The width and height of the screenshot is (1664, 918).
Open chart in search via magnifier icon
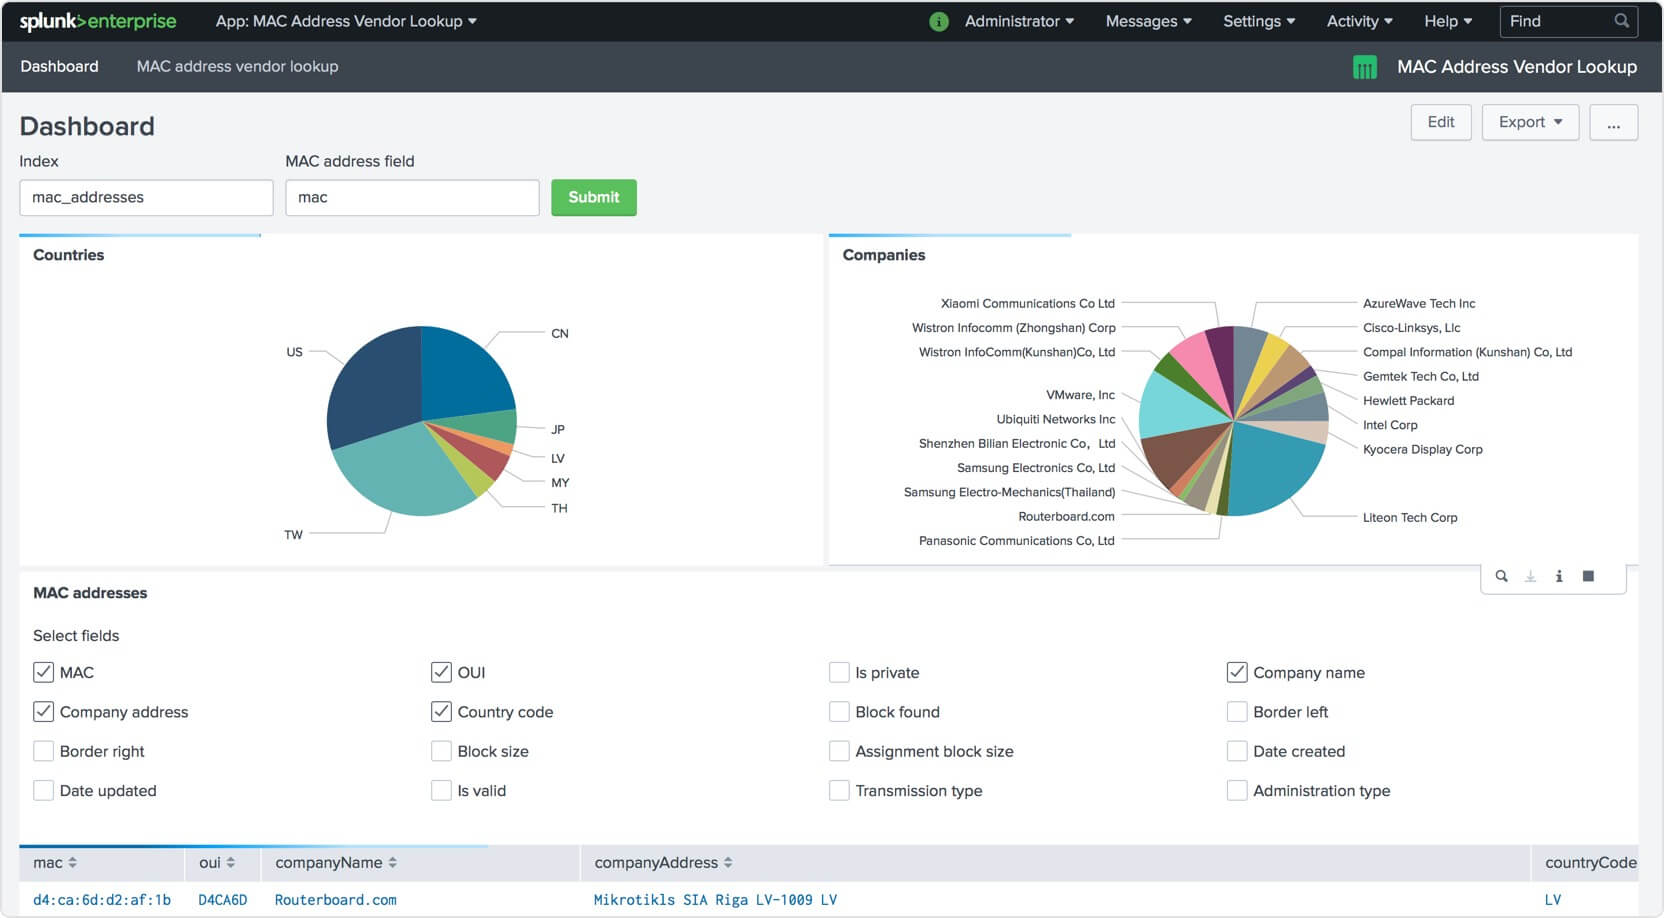coord(1501,576)
